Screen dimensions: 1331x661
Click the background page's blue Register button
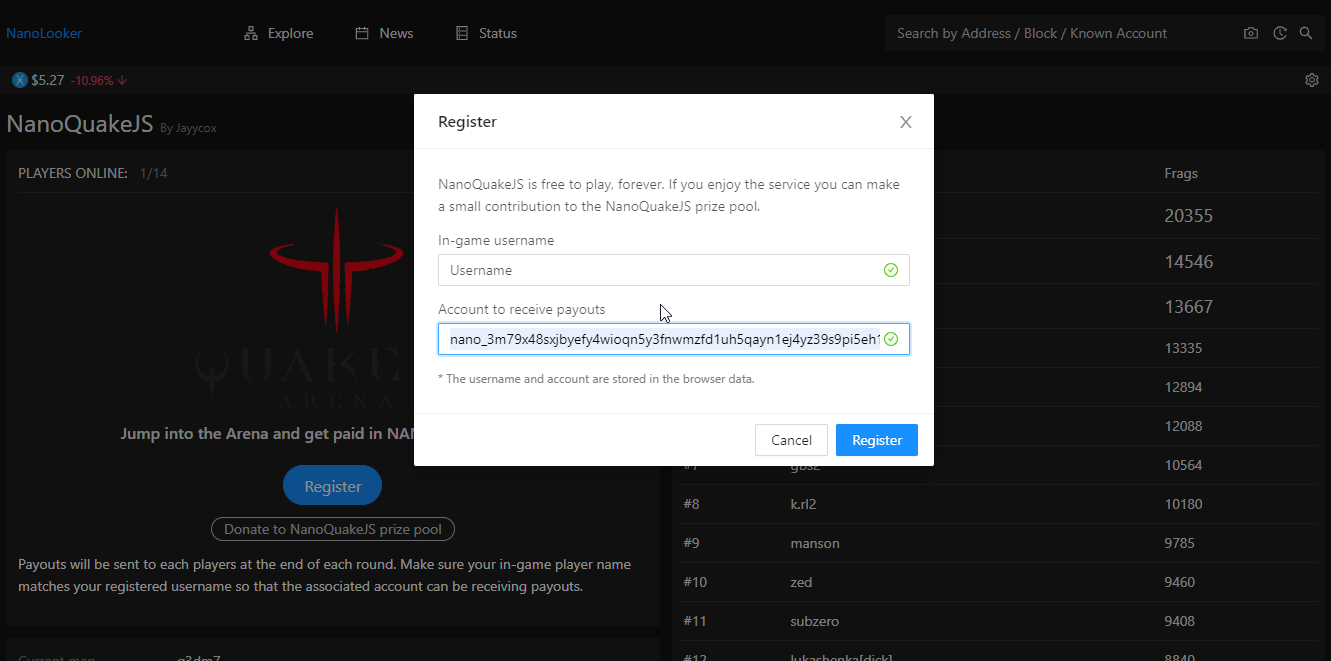333,487
